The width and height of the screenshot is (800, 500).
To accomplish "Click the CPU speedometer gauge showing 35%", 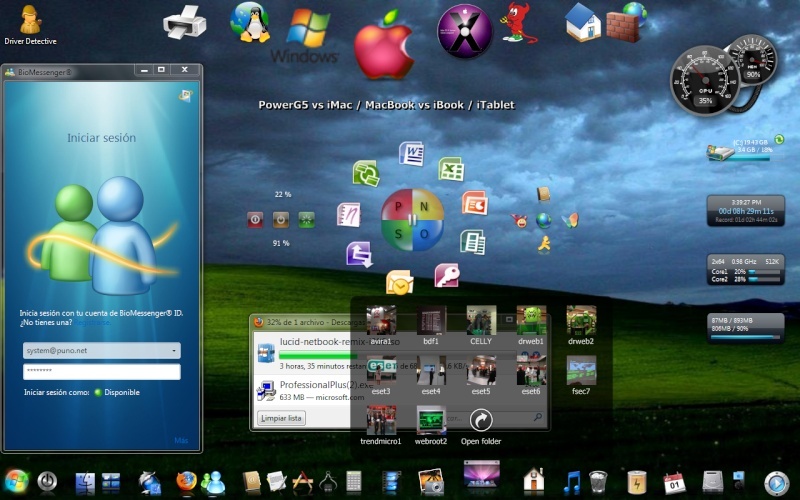I will (705, 81).
